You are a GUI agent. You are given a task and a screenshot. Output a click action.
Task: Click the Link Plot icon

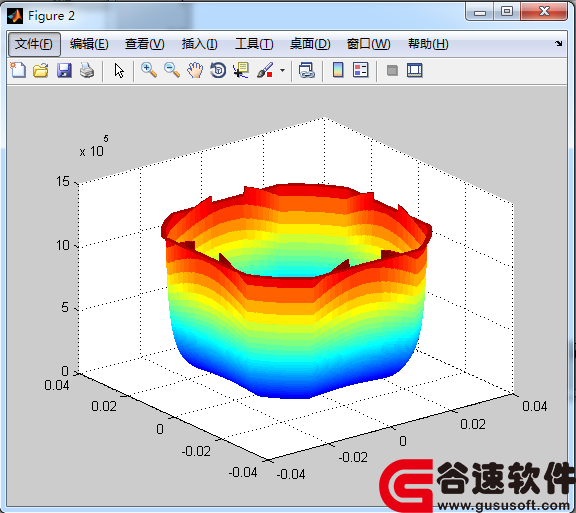click(306, 70)
